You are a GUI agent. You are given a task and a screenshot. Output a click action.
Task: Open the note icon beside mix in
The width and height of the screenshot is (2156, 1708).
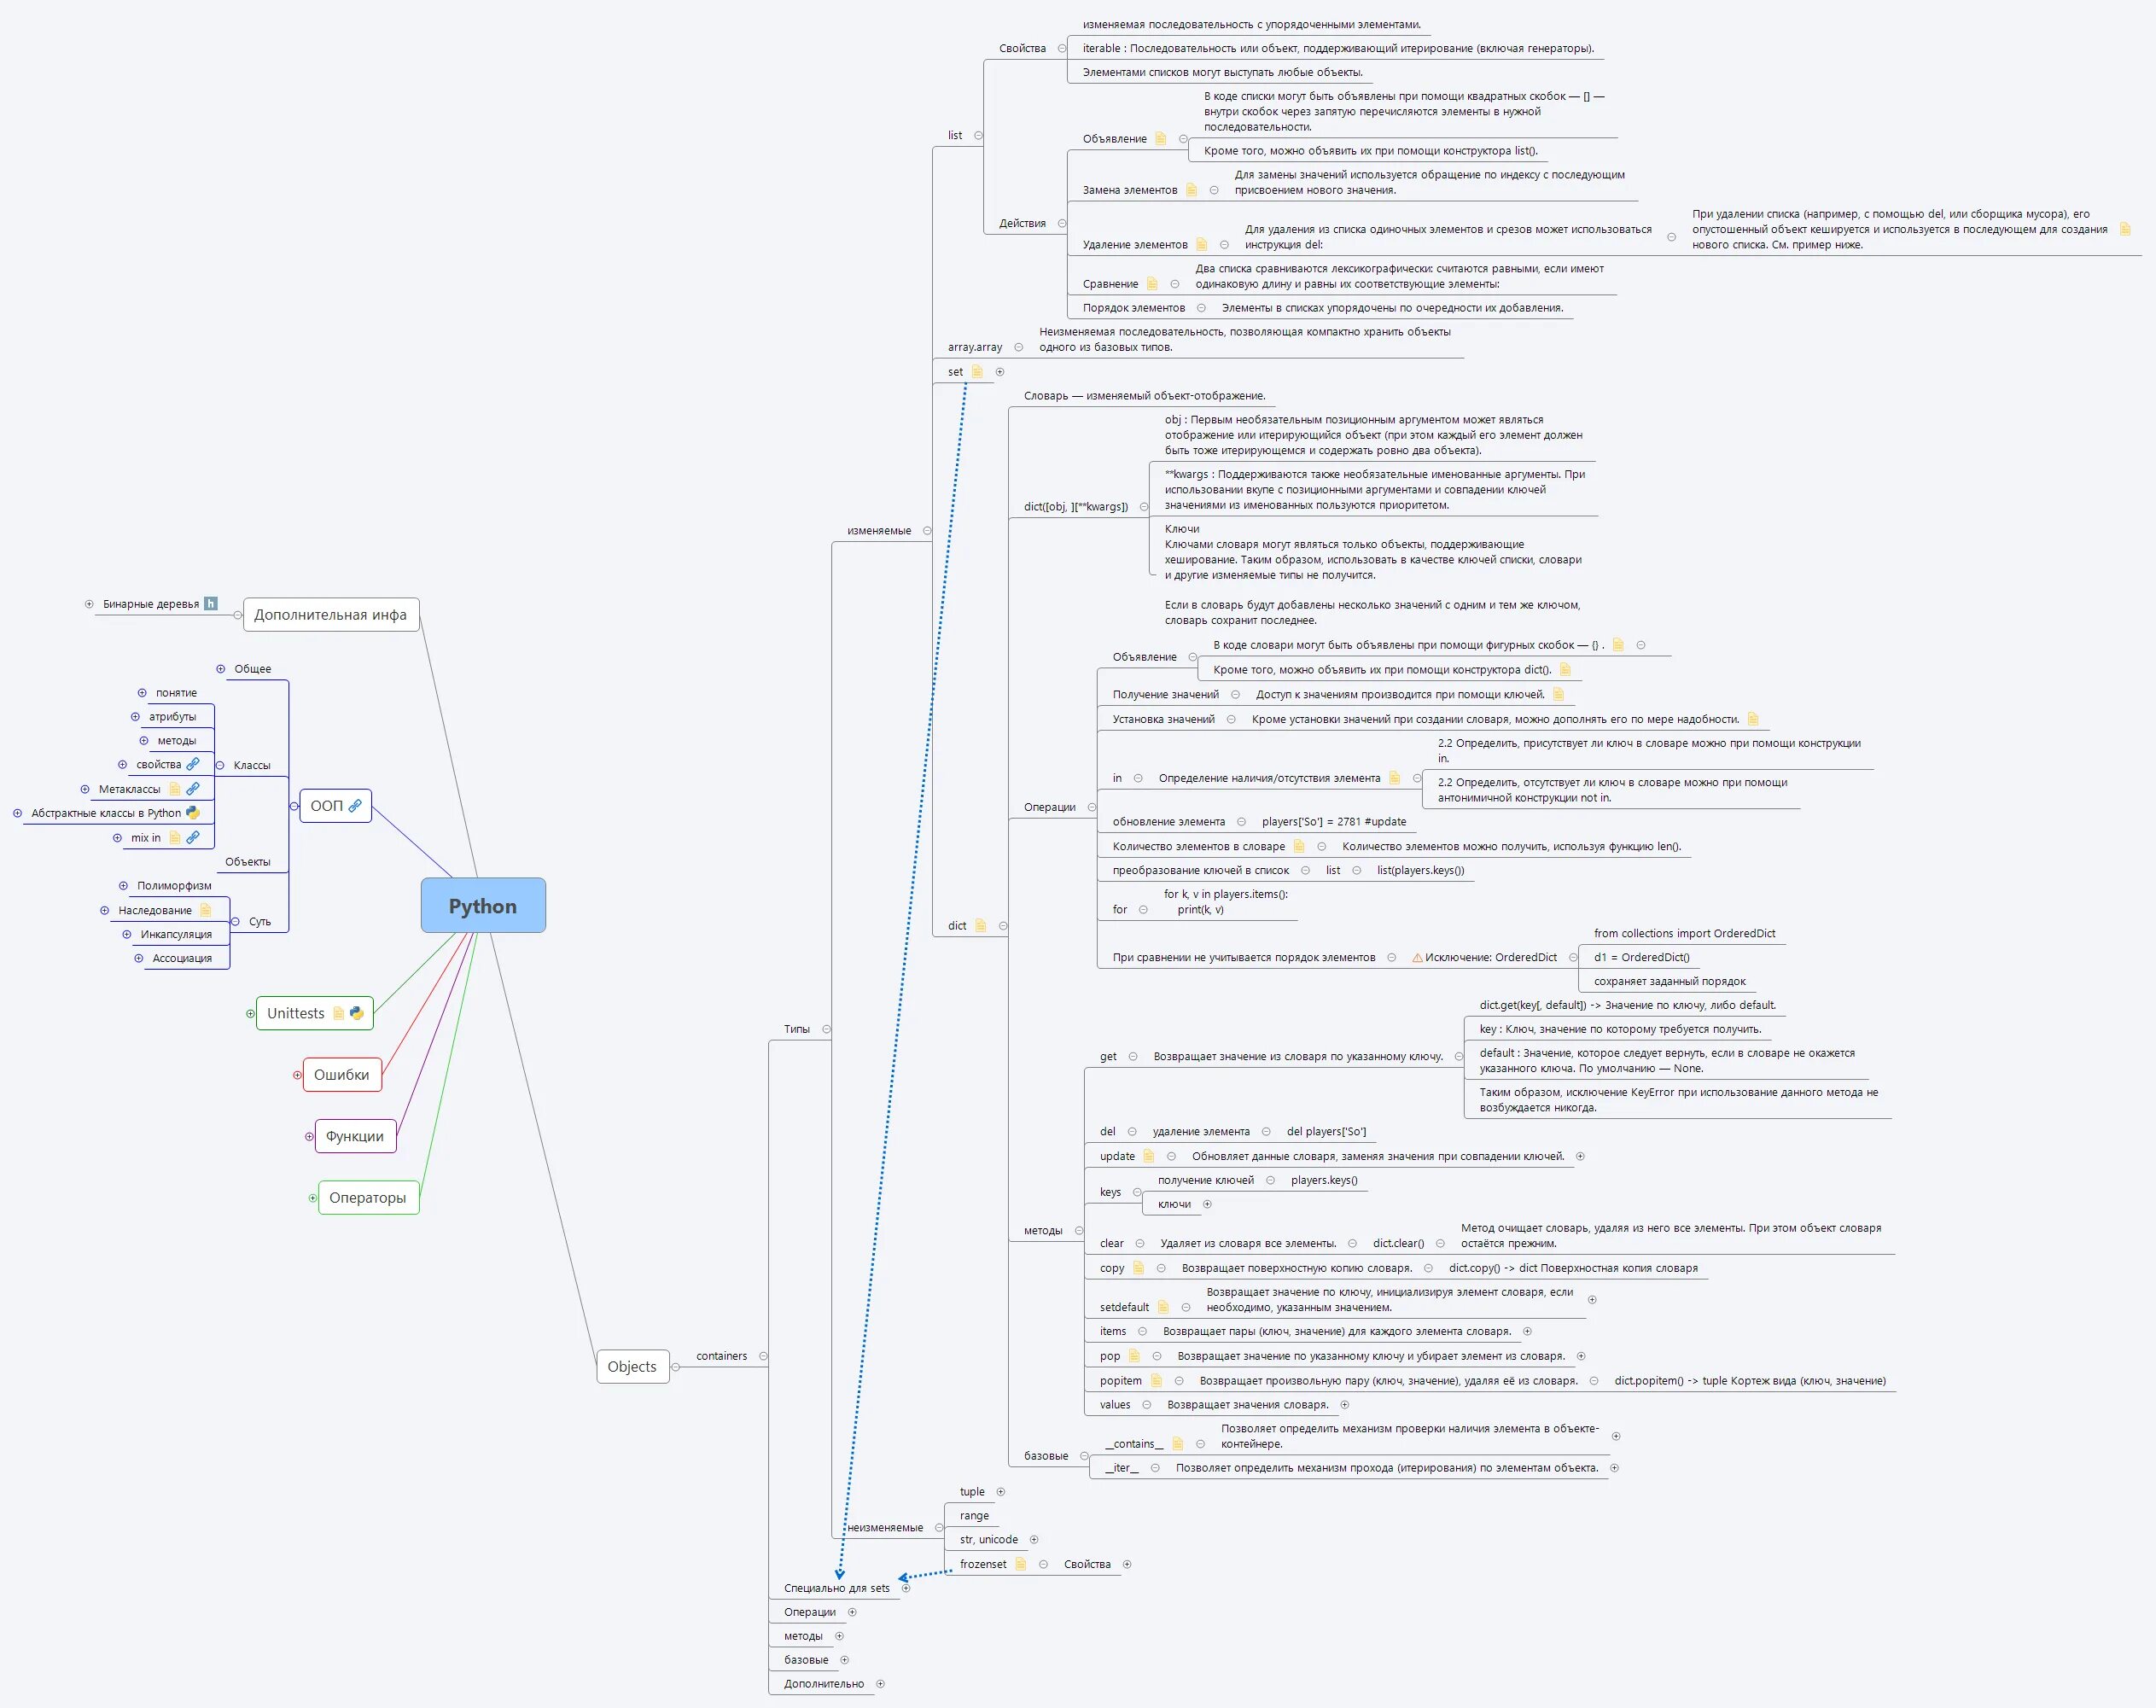tap(175, 838)
